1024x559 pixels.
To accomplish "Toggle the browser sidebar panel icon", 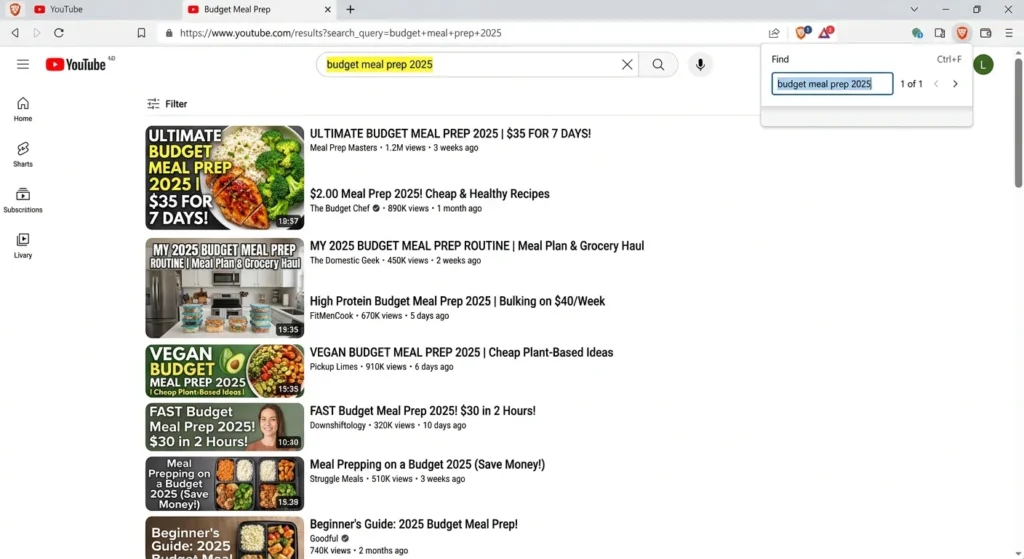I will [x=940, y=33].
